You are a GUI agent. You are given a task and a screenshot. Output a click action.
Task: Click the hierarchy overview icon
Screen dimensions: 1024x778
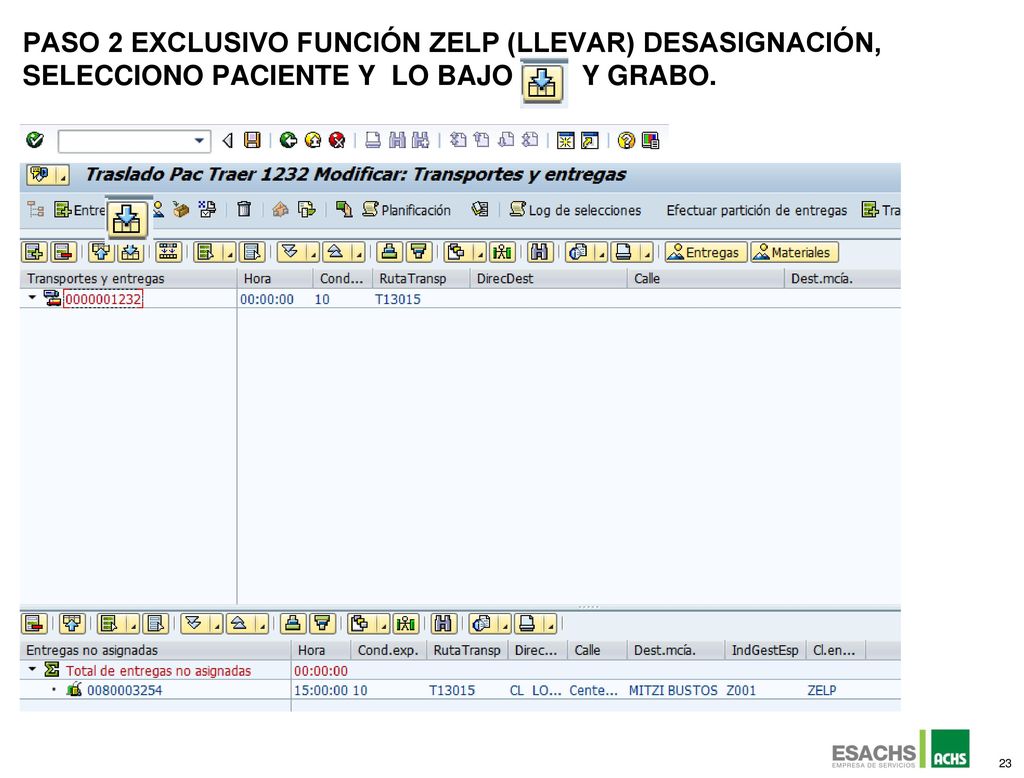click(x=36, y=210)
